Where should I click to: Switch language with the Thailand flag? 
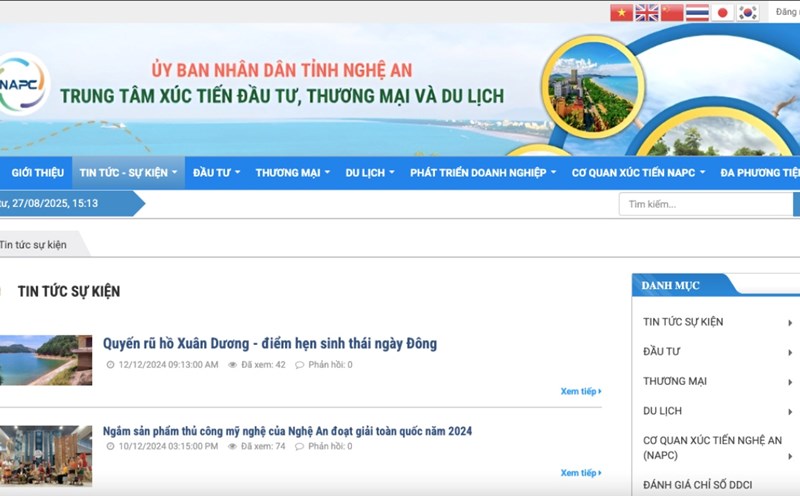pyautogui.click(x=697, y=13)
